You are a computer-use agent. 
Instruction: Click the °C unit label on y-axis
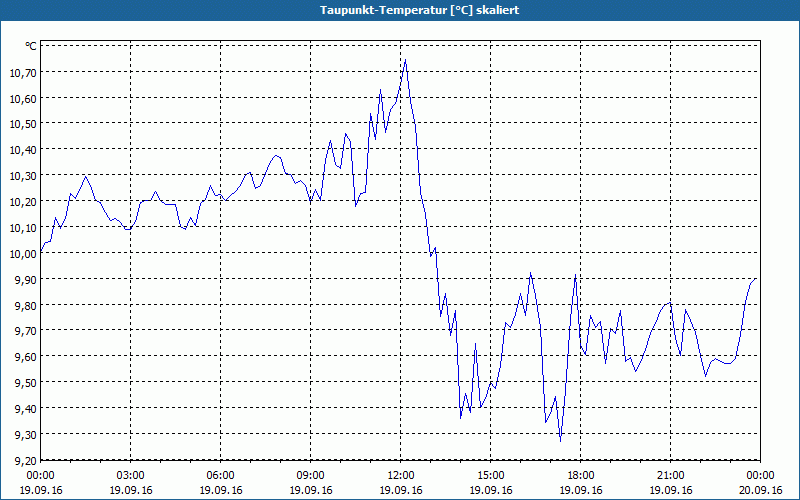(x=31, y=46)
